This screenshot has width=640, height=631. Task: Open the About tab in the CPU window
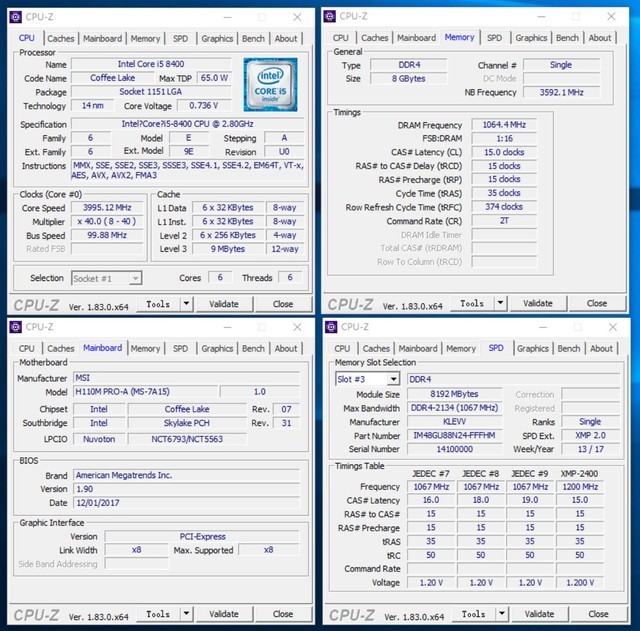click(286, 38)
